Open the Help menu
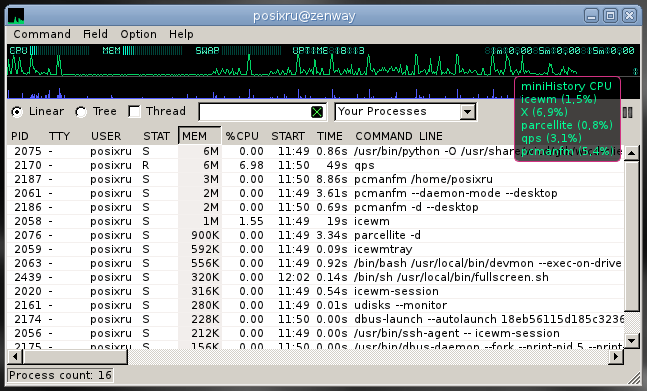This screenshot has height=391, width=647. (x=181, y=34)
